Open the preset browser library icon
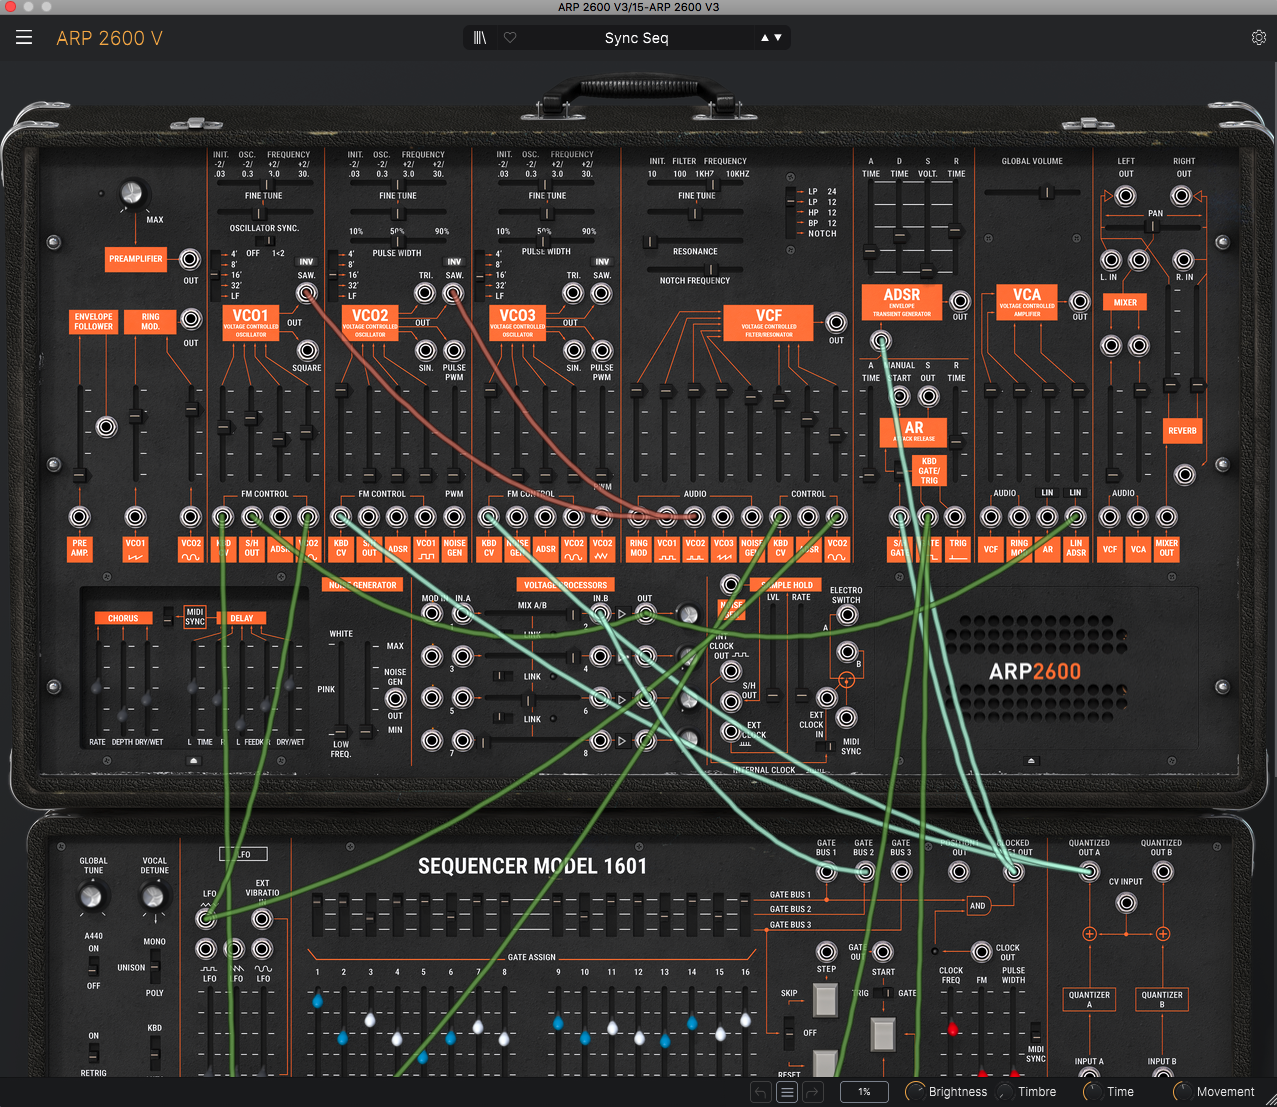This screenshot has width=1277, height=1107. (x=480, y=38)
